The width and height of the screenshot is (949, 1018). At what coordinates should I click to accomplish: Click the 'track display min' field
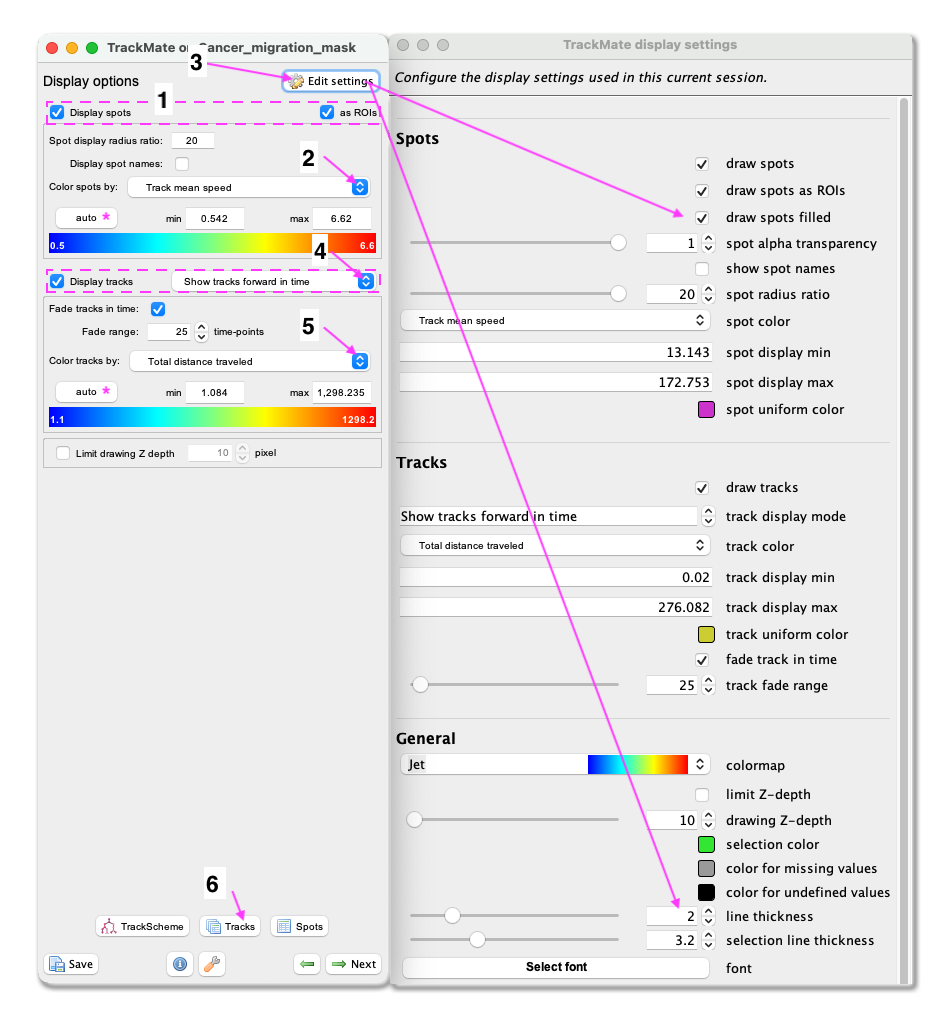pos(556,577)
